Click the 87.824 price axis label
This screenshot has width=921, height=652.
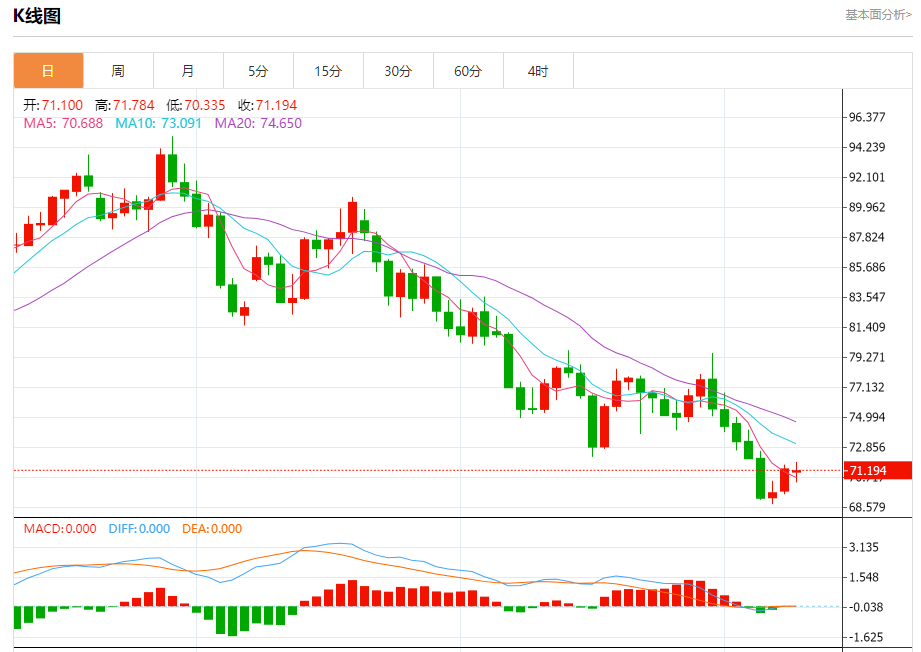[x=867, y=237]
